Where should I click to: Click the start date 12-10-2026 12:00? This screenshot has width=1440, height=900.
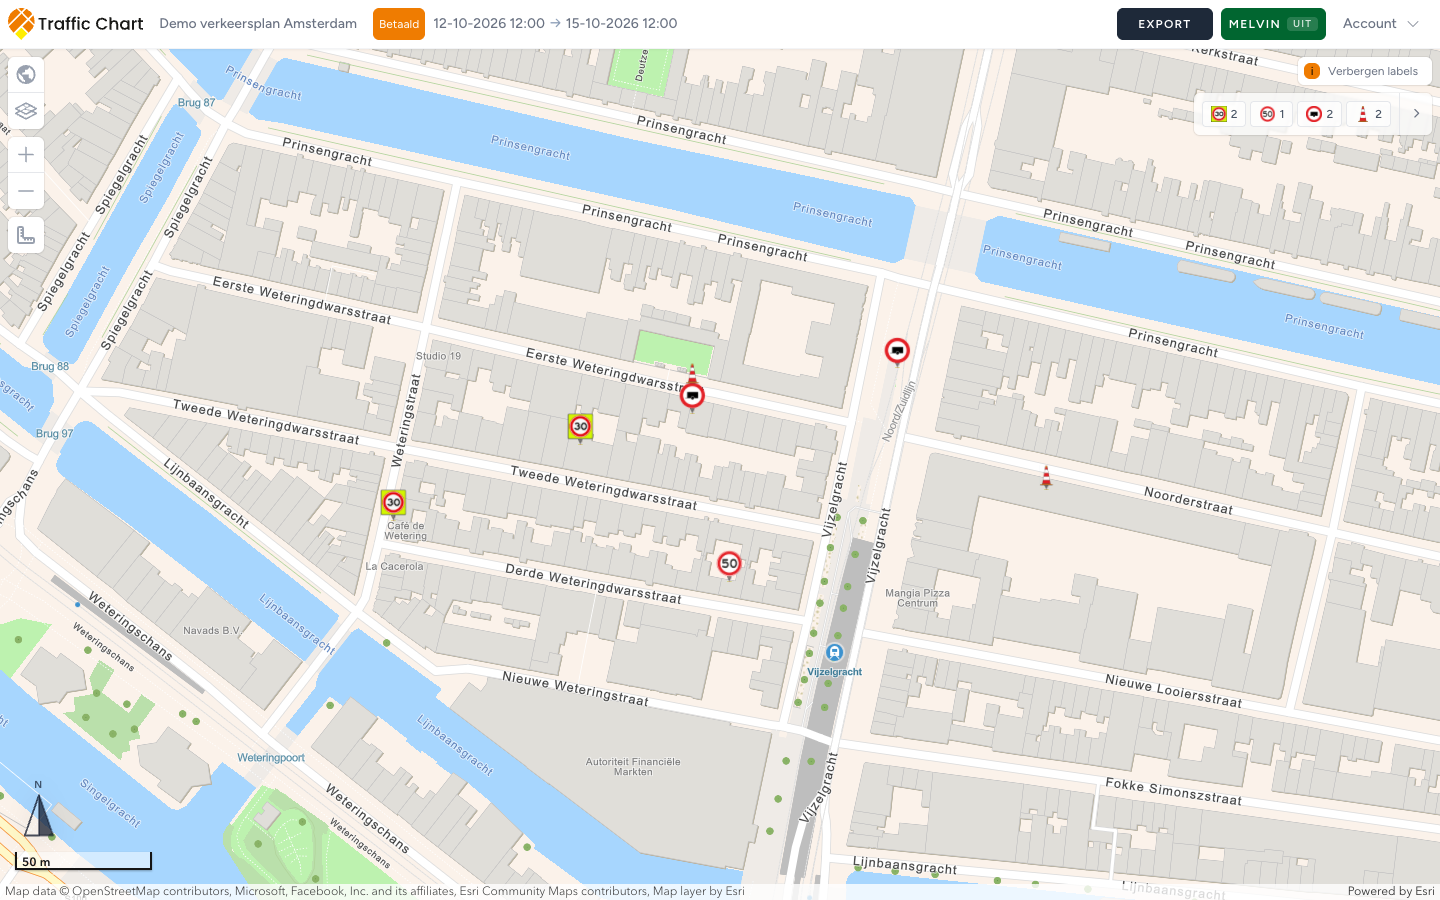pyautogui.click(x=489, y=24)
